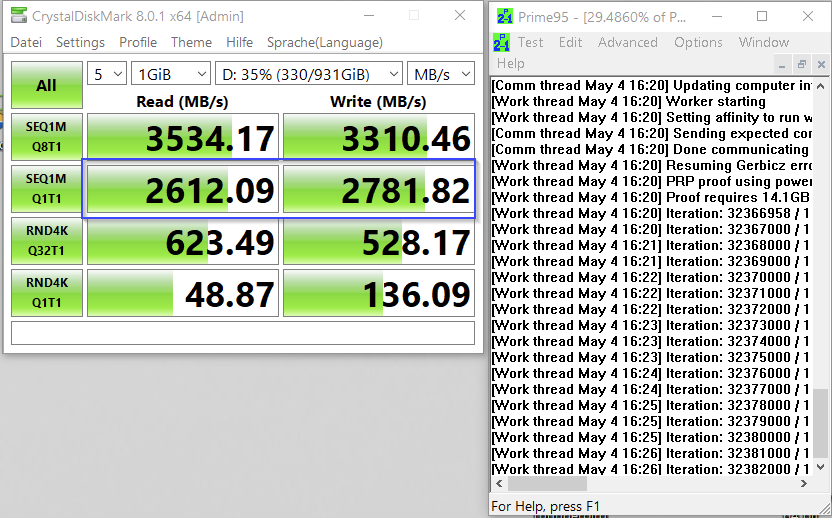Minimize the inner Prime95 worker window
Viewport: 832px width, 518px height.
[x=782, y=65]
